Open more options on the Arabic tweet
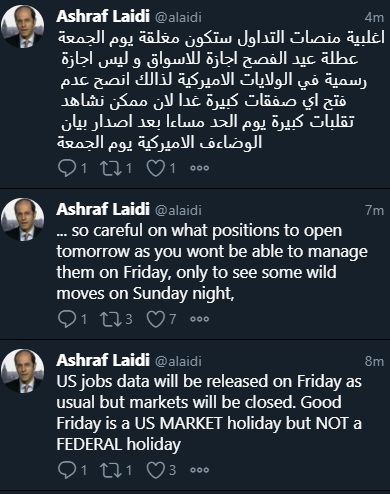 pos(200,168)
